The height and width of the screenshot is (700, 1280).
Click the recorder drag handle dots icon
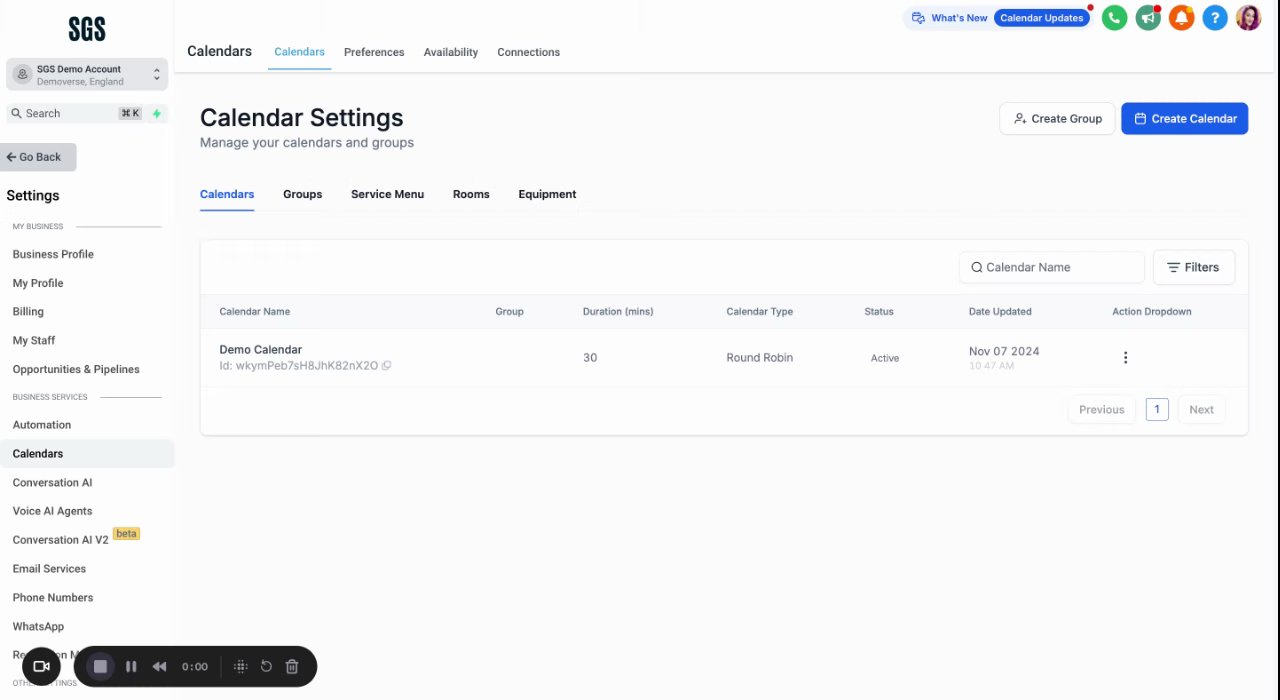(241, 666)
